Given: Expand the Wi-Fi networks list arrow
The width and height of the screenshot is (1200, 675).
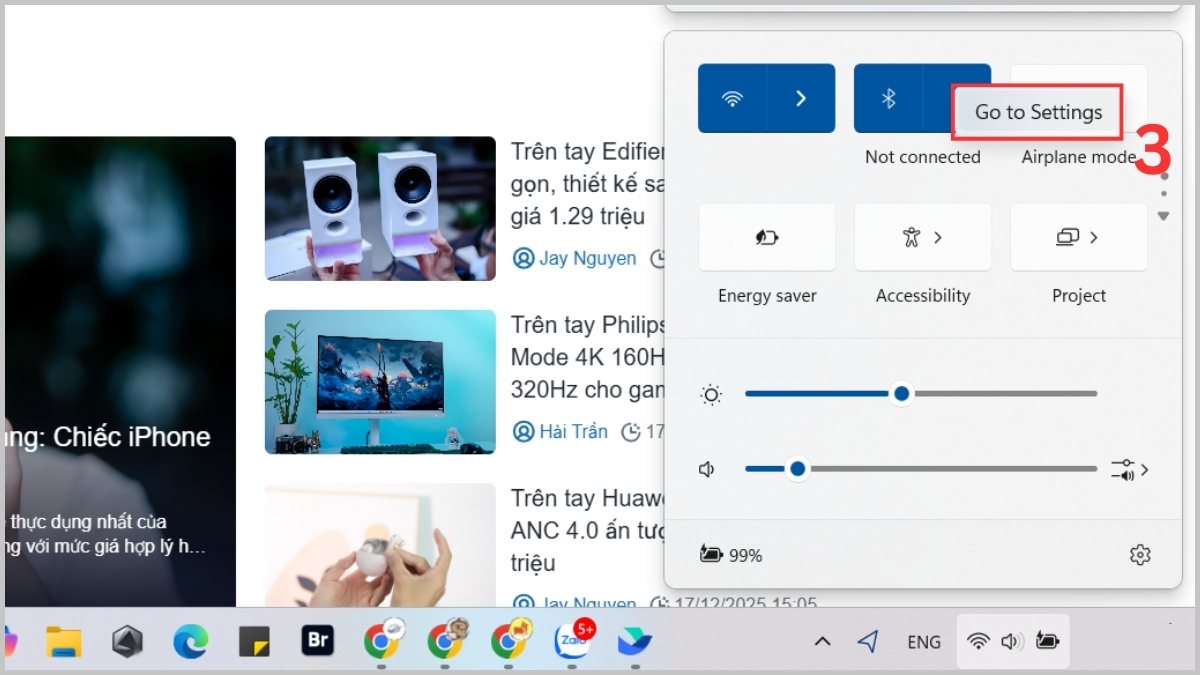Looking at the screenshot, I should click(x=801, y=98).
